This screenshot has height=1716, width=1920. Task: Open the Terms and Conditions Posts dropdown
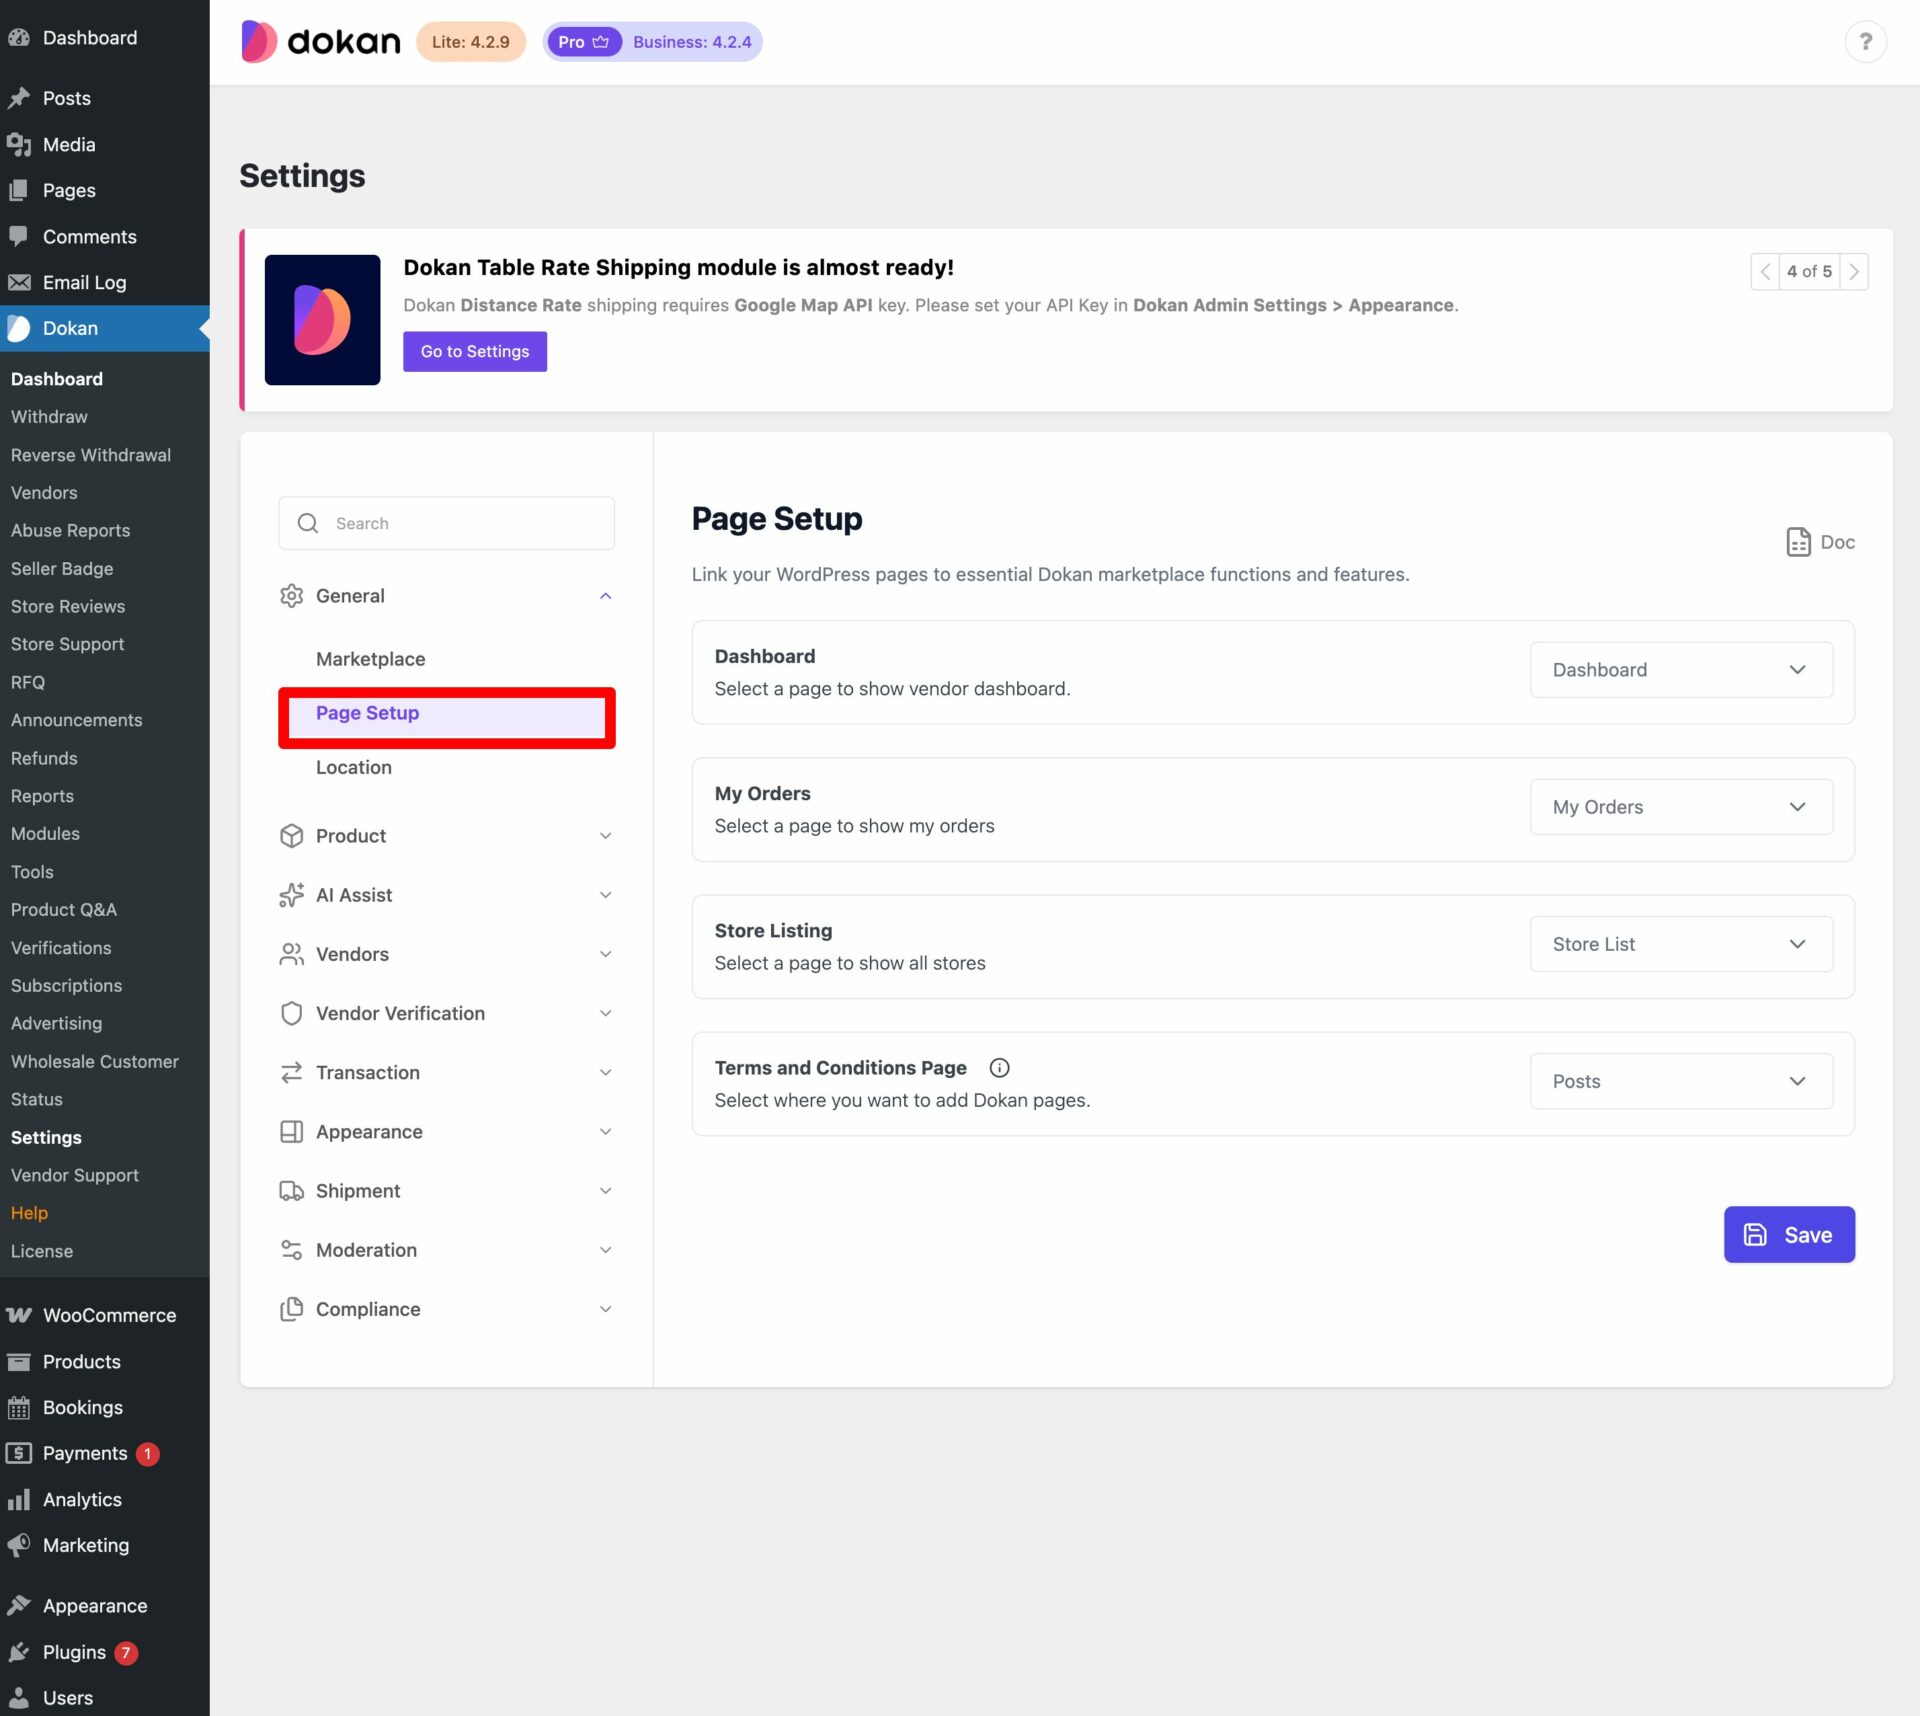coord(1680,1081)
